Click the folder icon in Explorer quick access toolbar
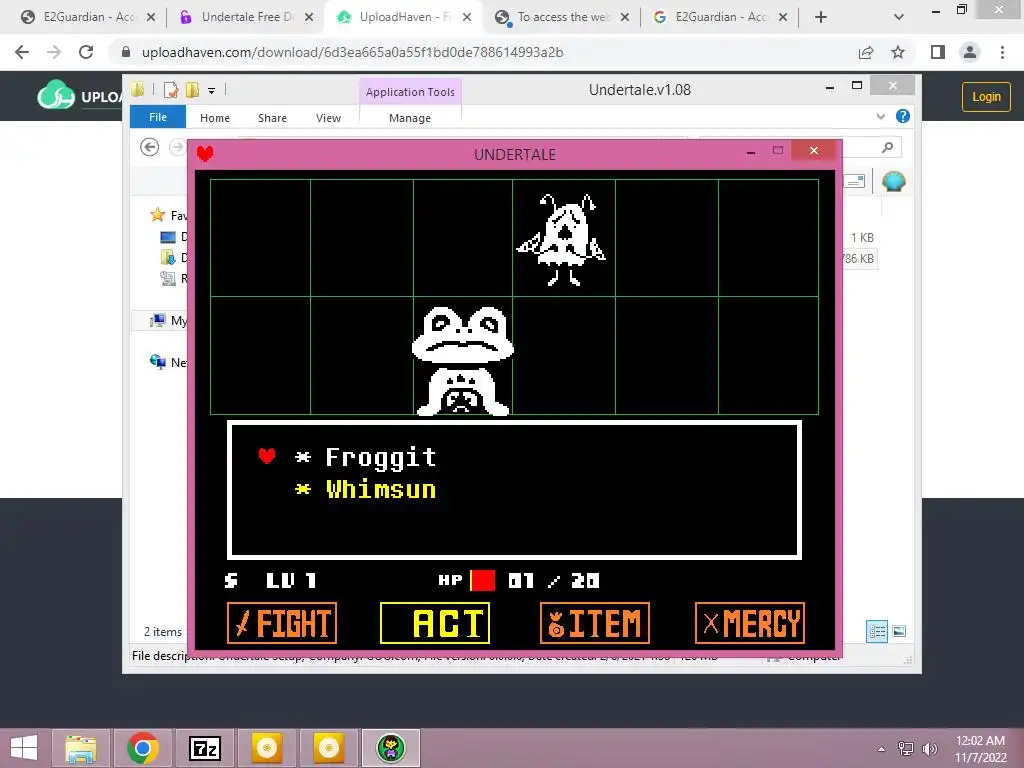Screen dimensions: 1024x768 click(137, 89)
